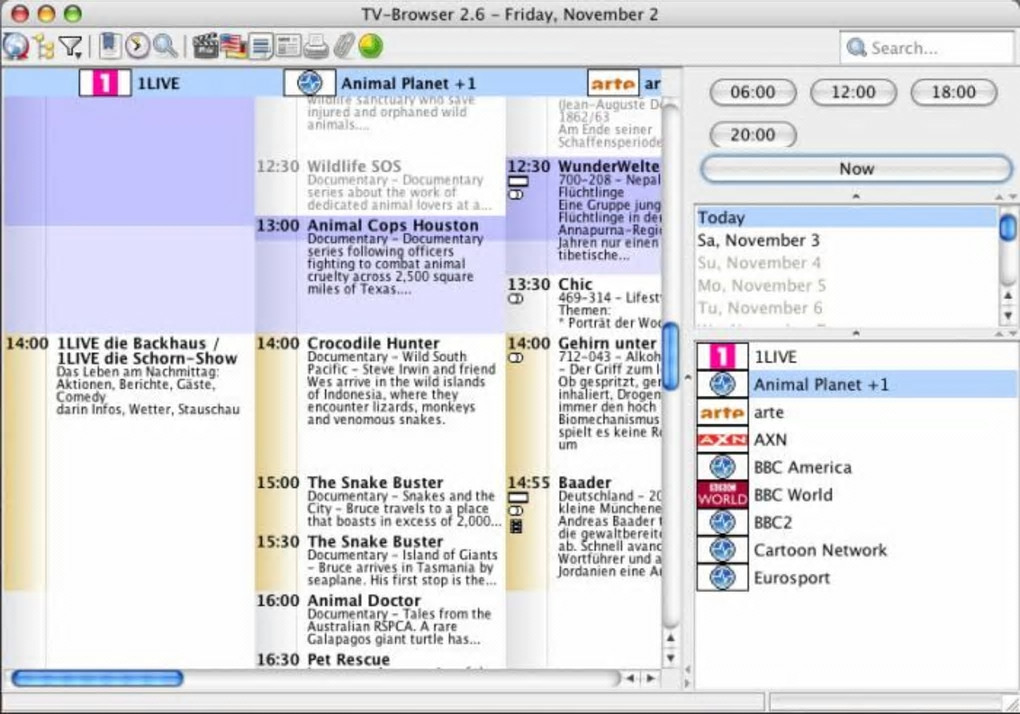1020x714 pixels.
Task: Click the 1LIVE column header
Action: (x=129, y=83)
